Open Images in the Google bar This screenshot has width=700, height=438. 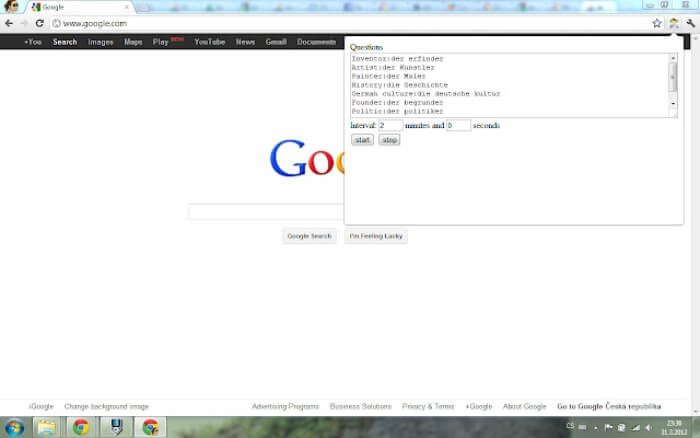(x=100, y=42)
